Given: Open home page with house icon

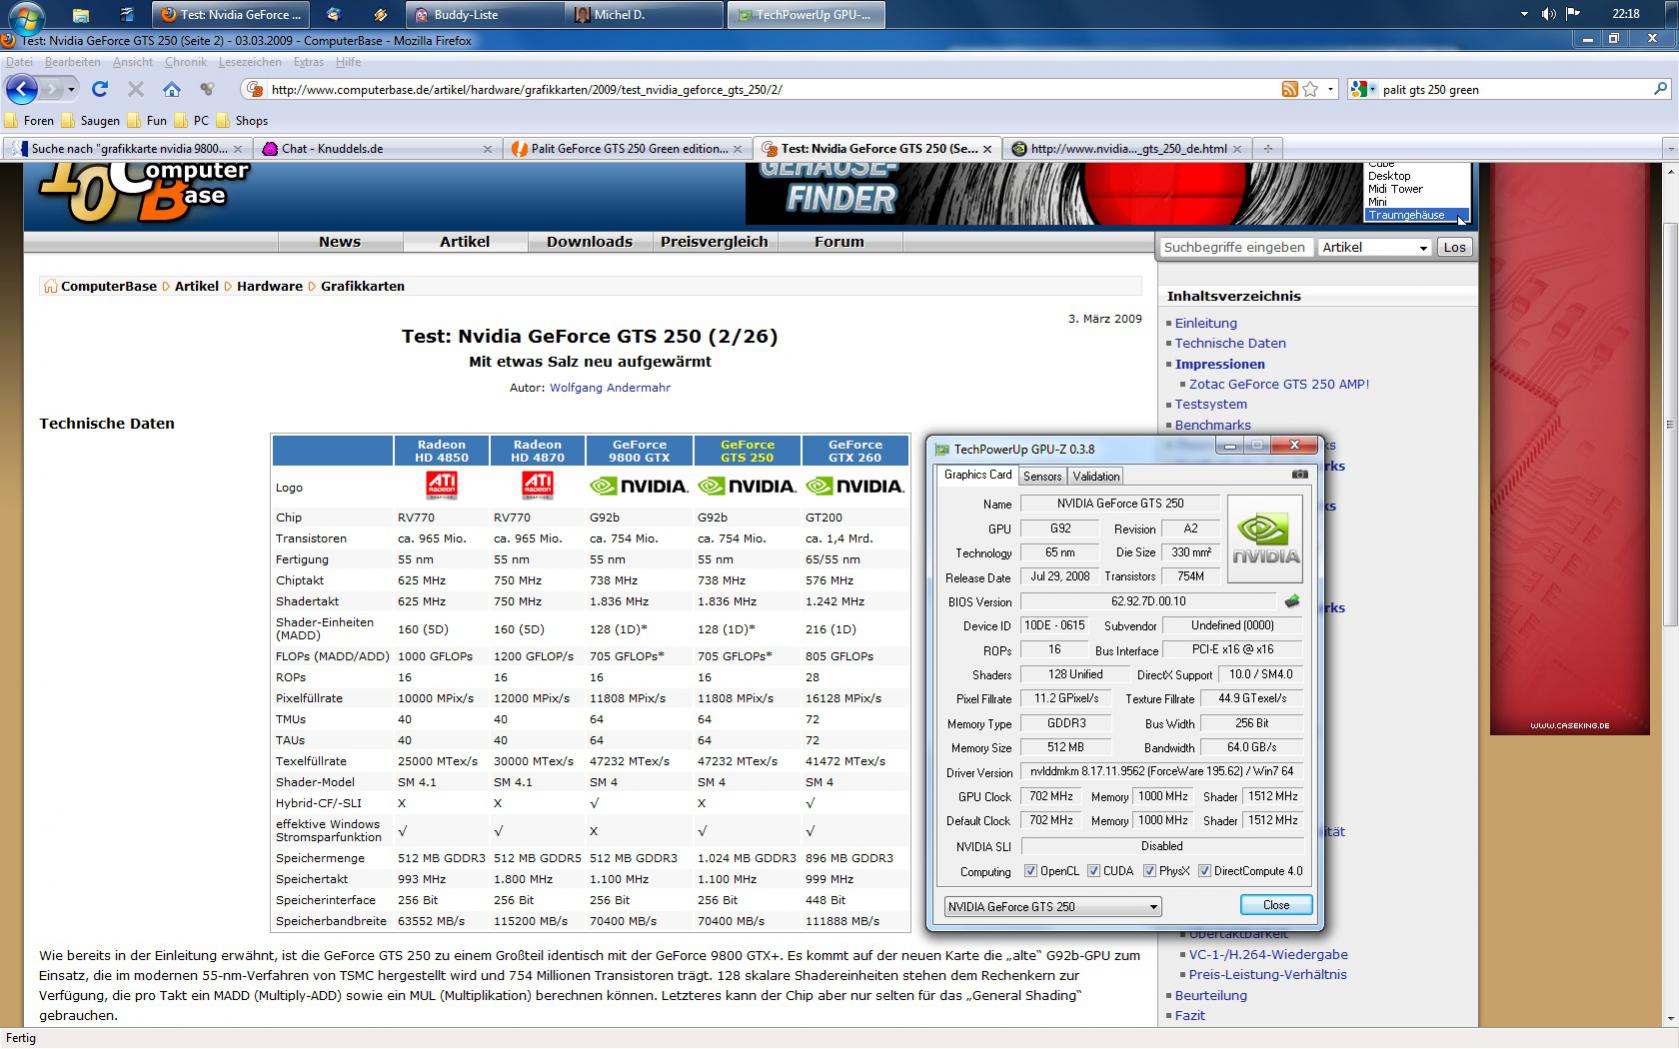Looking at the screenshot, I should [x=172, y=89].
